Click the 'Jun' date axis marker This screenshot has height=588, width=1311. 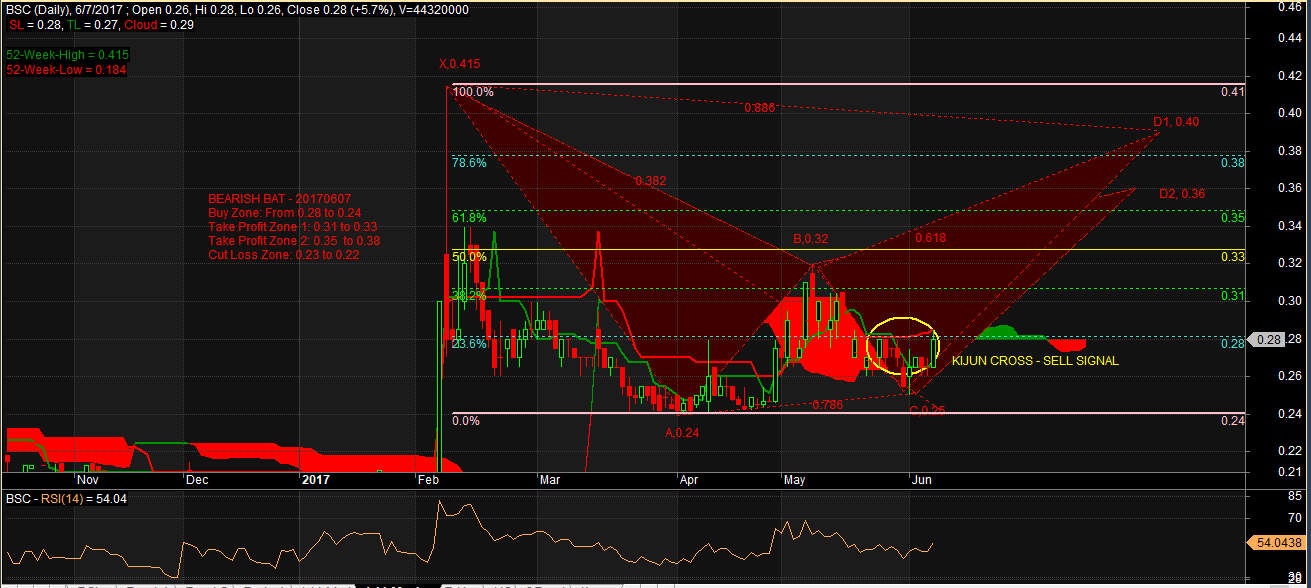click(921, 479)
